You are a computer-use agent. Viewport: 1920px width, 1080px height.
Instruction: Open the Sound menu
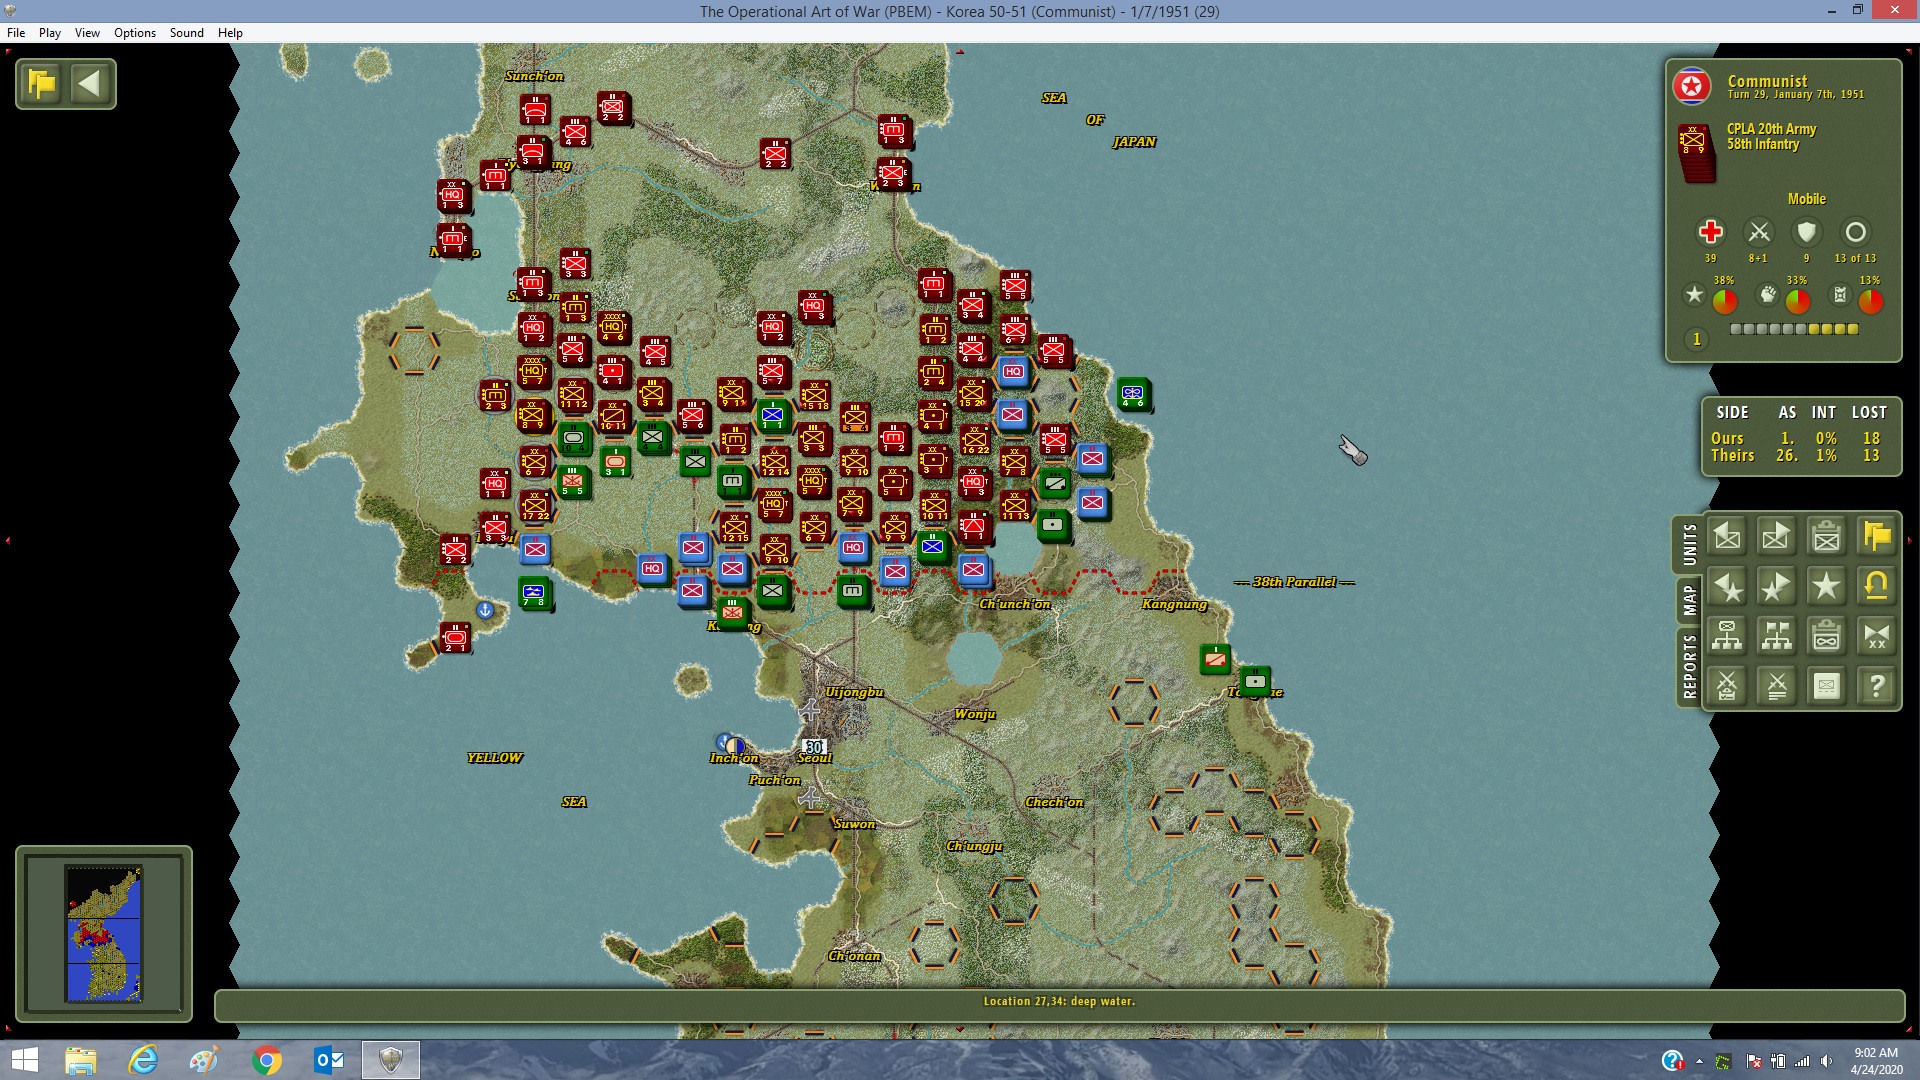(x=187, y=33)
